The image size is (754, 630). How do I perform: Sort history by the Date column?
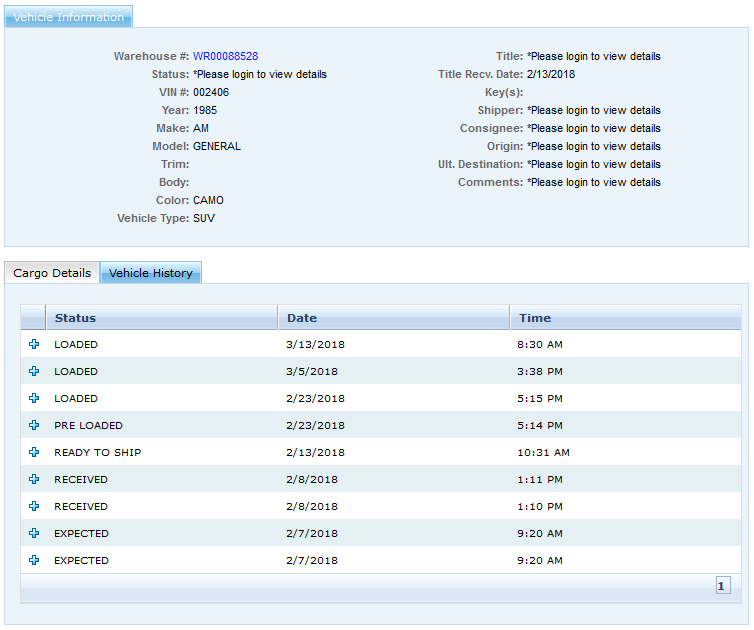(302, 318)
